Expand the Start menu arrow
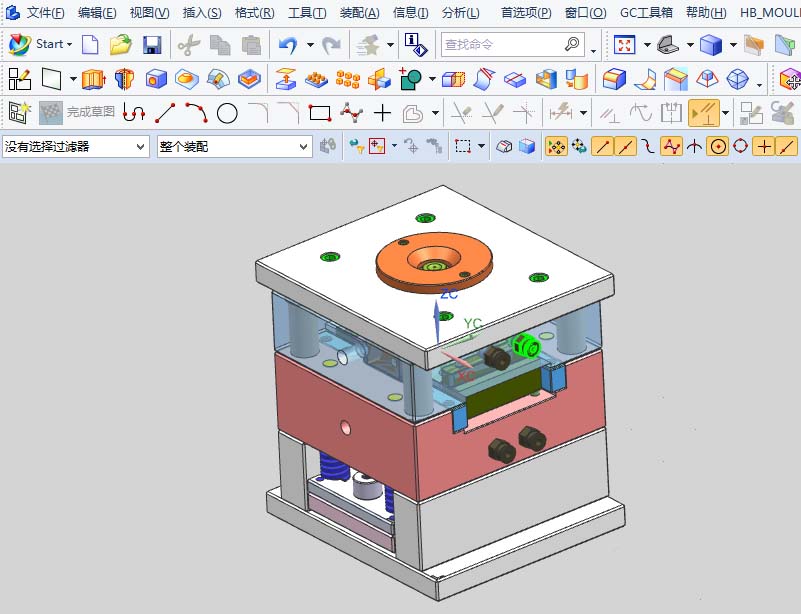This screenshot has height=614, width=801. [x=67, y=45]
